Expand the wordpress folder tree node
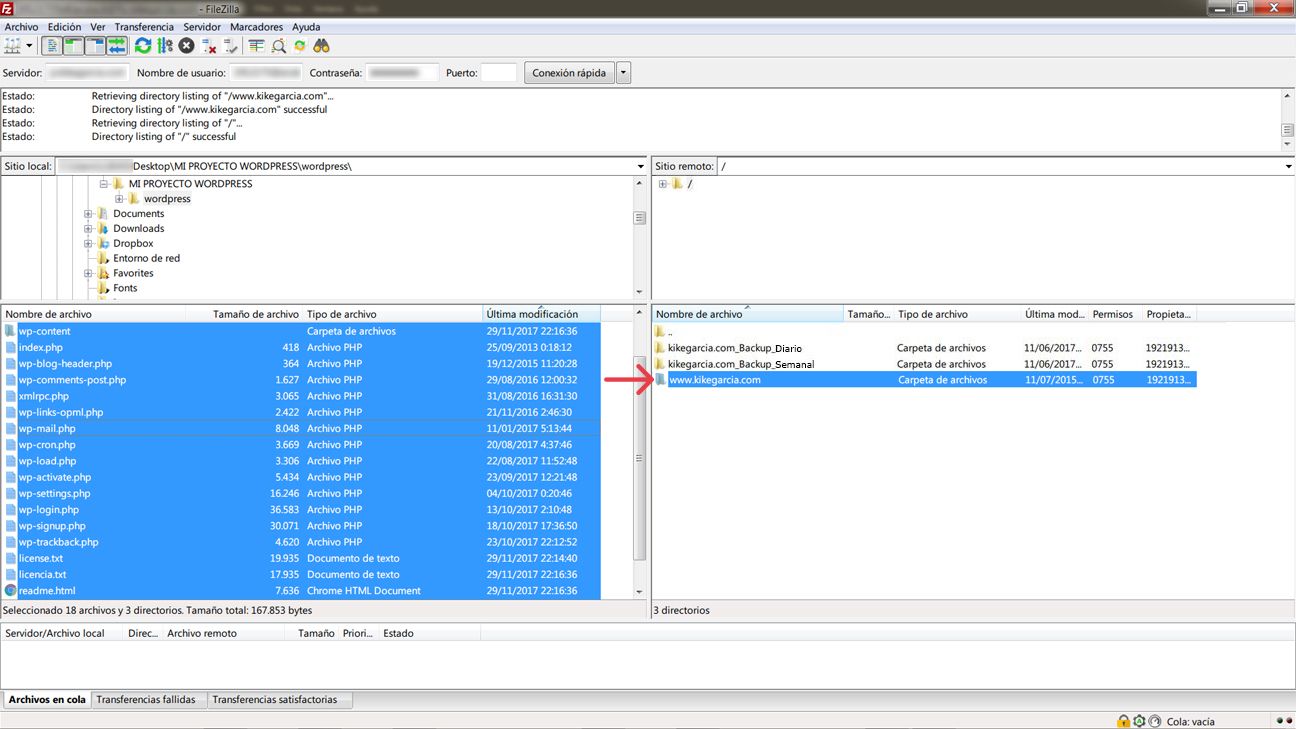The height and width of the screenshot is (729, 1296). pos(119,199)
